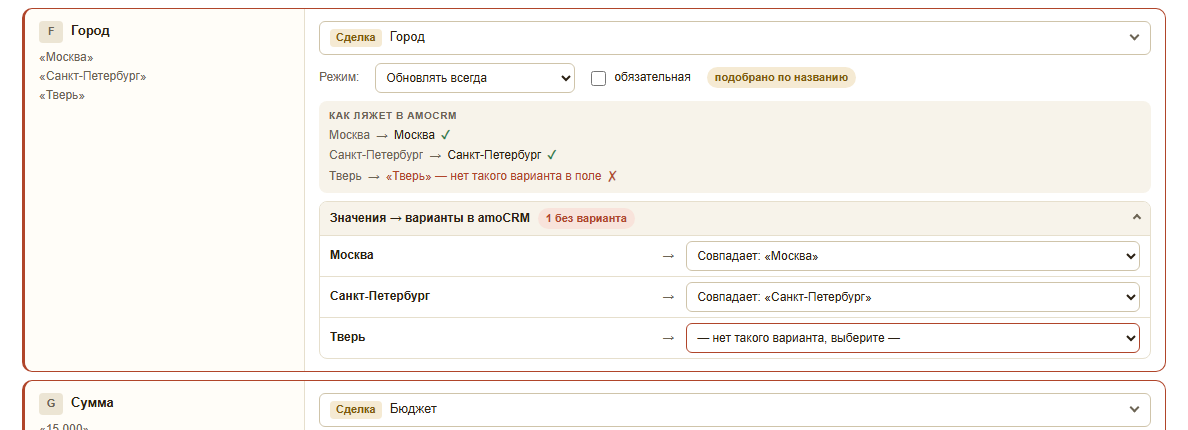The height and width of the screenshot is (430, 1188).
Task: Collapse the Значения → варианты в amoCRM section
Action: (x=1136, y=218)
